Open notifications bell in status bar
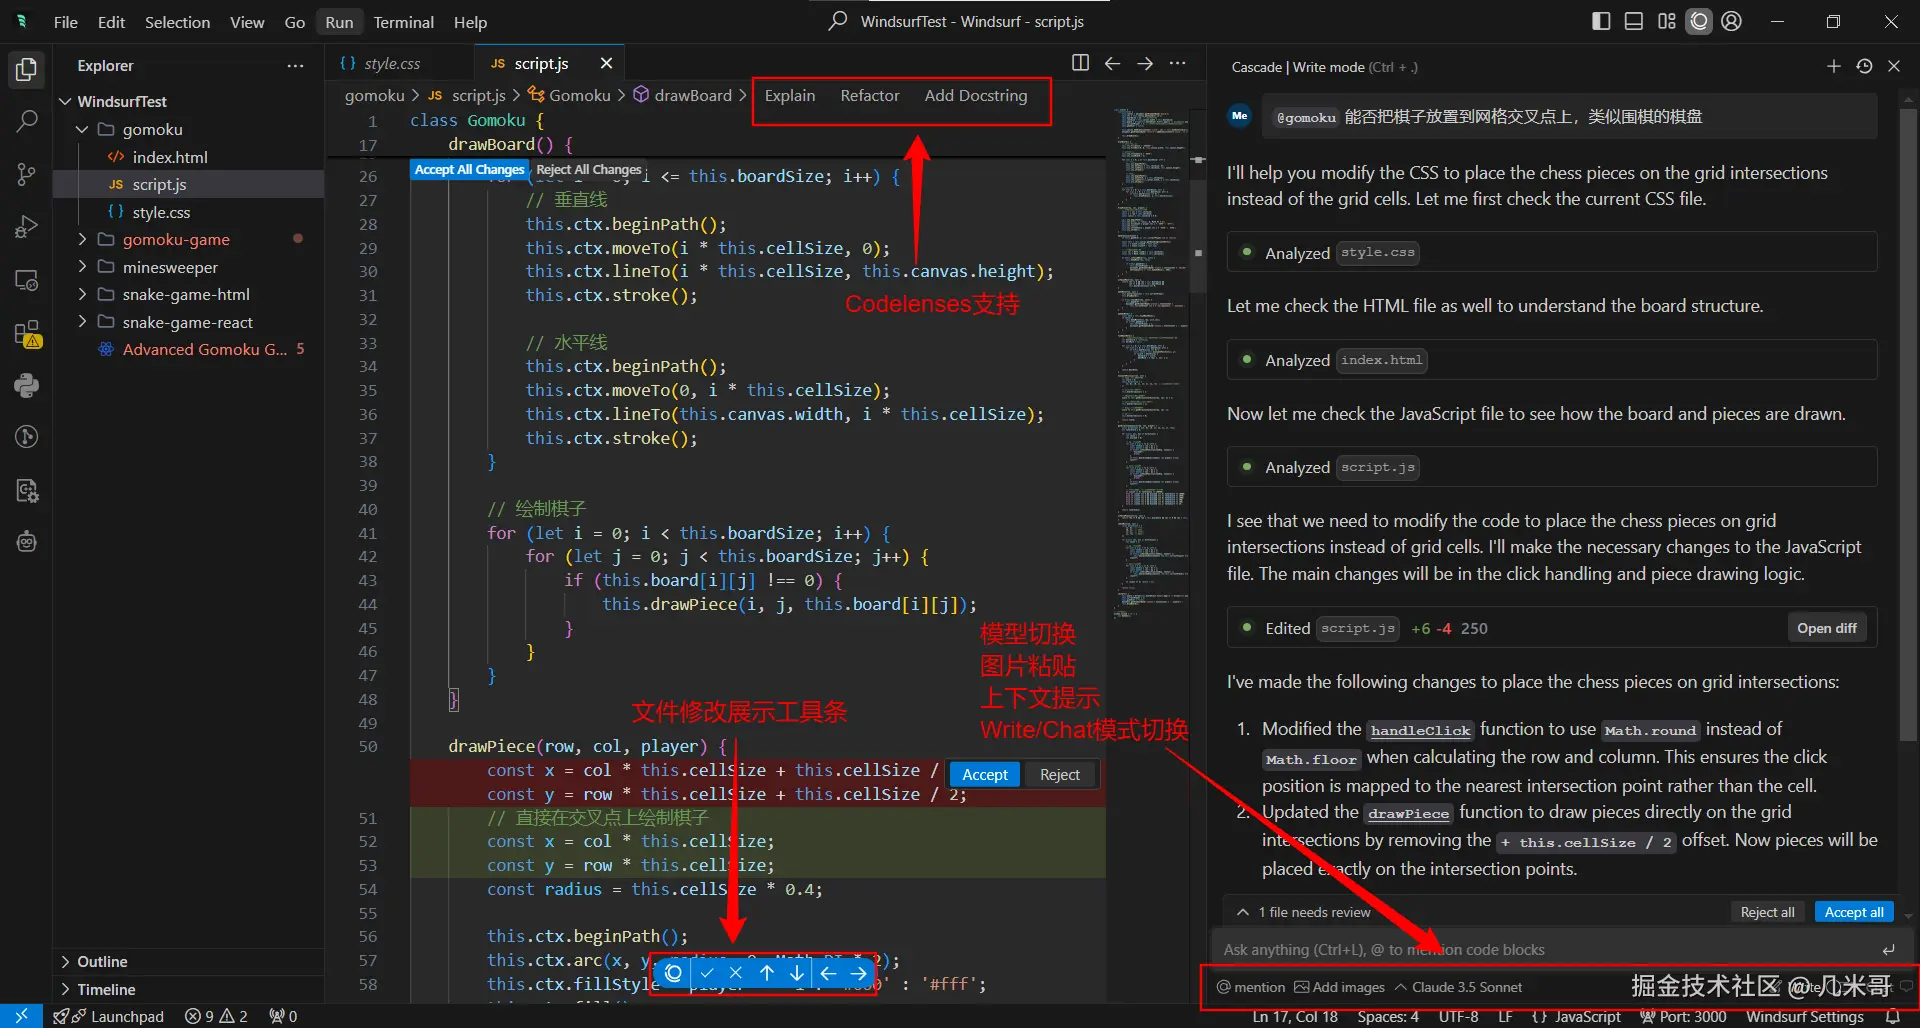This screenshot has height=1028, width=1920. pyautogui.click(x=1893, y=1016)
